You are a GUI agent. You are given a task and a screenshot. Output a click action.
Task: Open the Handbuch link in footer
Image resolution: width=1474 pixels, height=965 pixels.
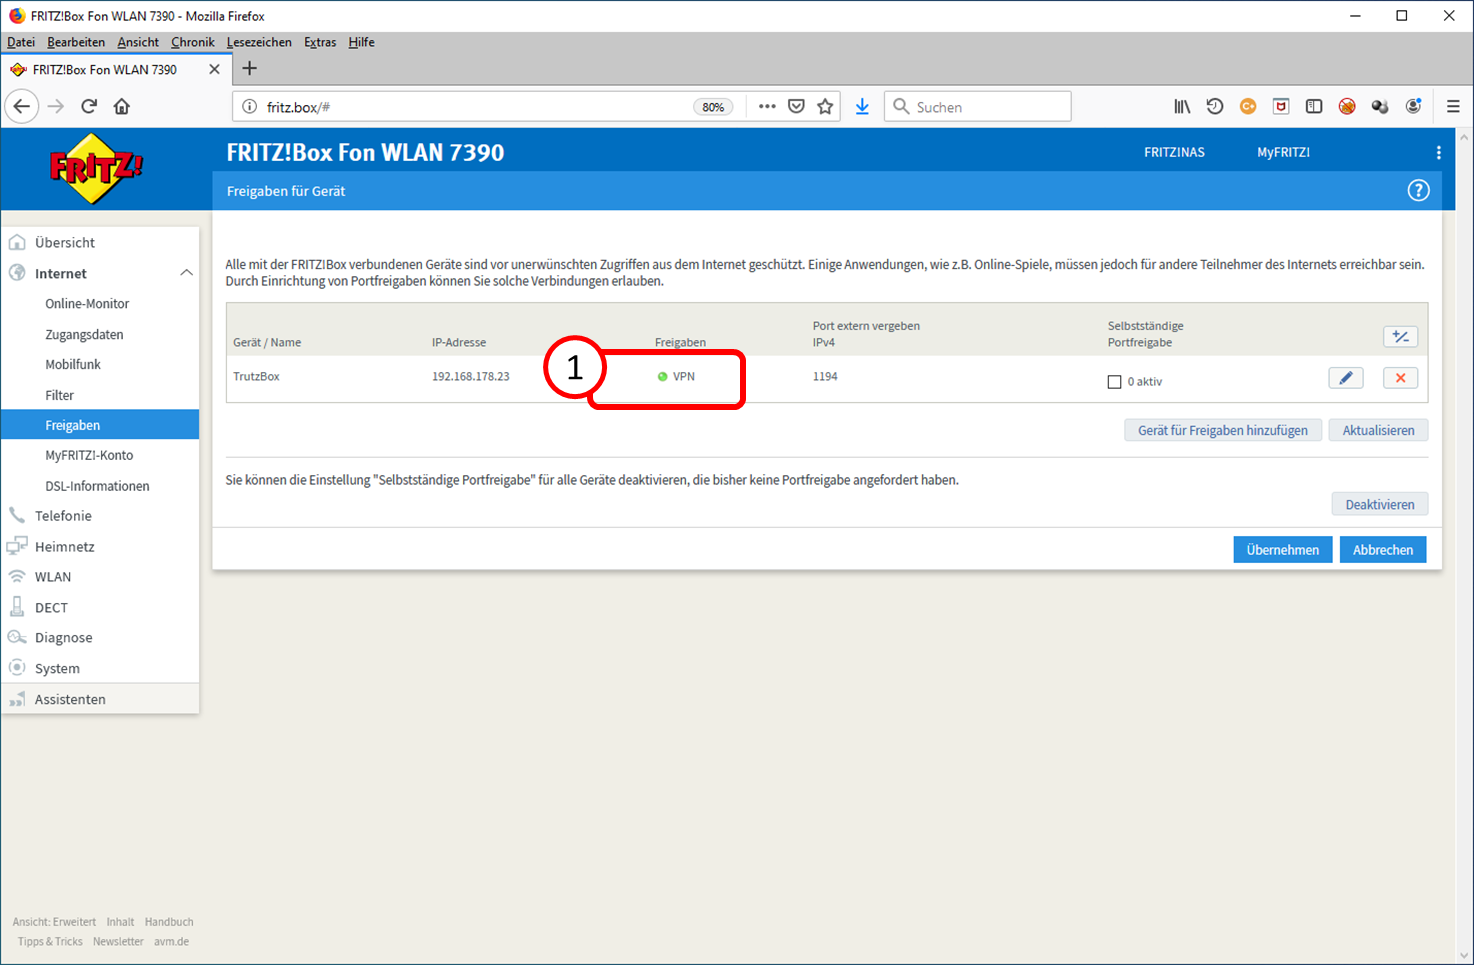169,922
